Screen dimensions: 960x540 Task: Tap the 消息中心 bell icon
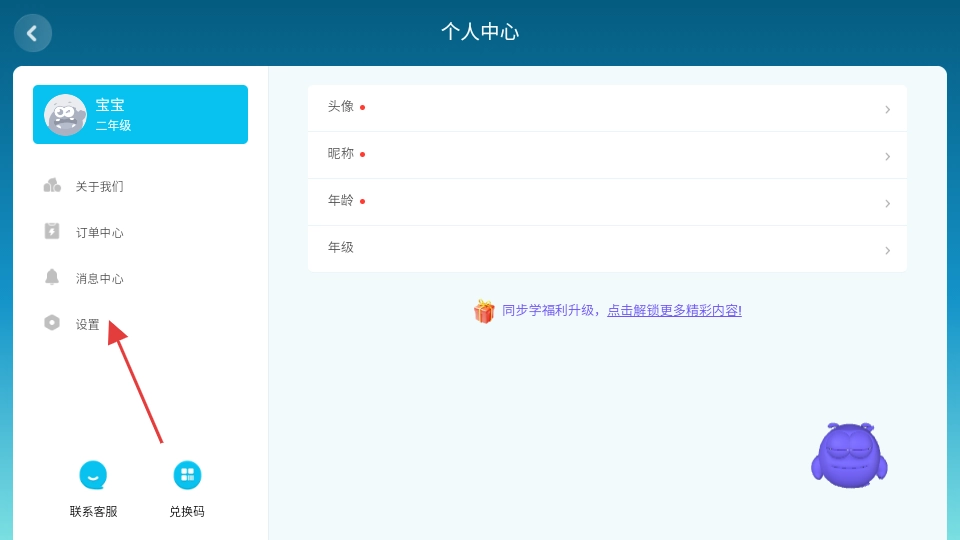[52, 278]
